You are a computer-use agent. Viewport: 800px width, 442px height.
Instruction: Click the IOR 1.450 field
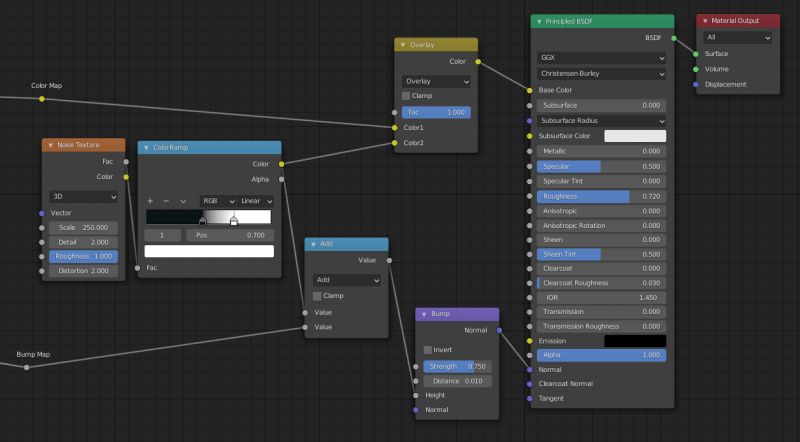[602, 298]
